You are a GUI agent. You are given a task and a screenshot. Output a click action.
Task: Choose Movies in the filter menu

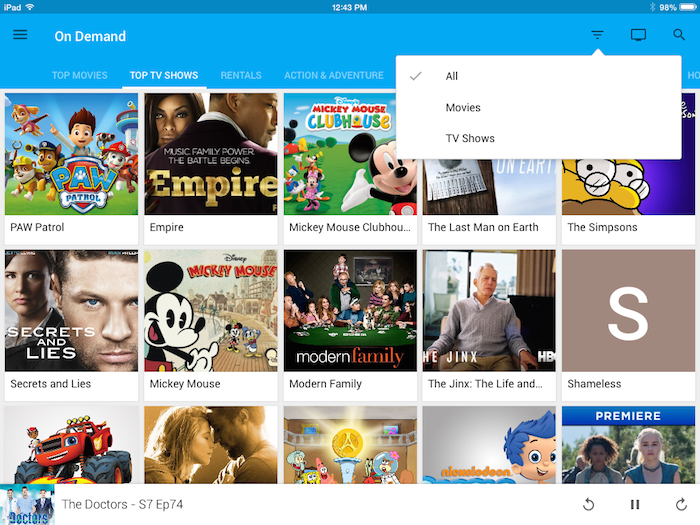[x=538, y=108]
